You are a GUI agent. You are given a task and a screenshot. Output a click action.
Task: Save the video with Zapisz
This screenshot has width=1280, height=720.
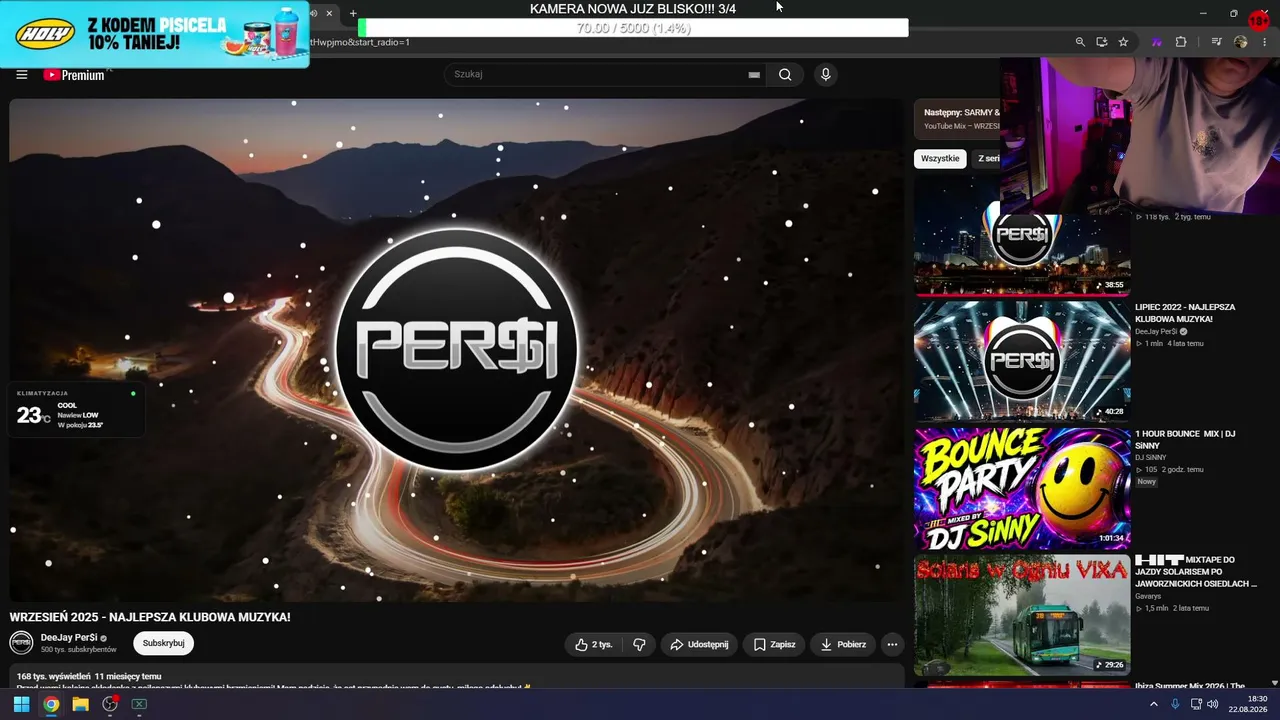[x=774, y=645]
